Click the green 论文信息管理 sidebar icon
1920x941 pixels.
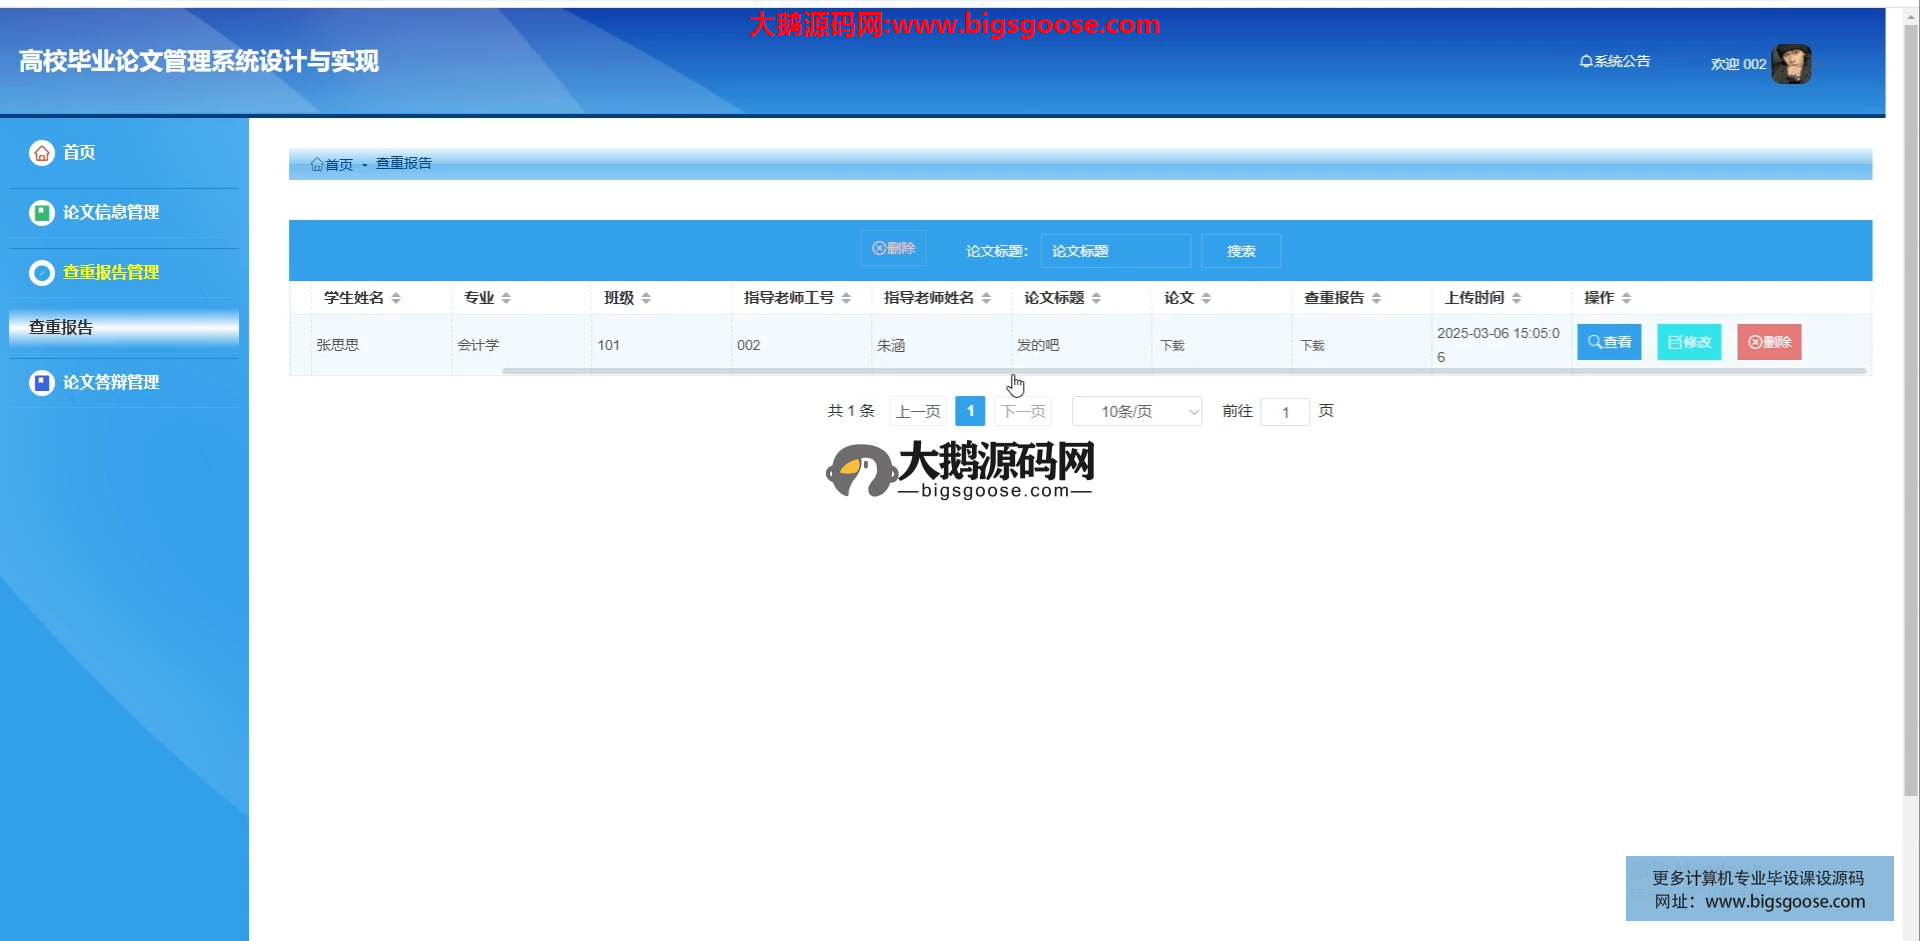[x=41, y=213]
